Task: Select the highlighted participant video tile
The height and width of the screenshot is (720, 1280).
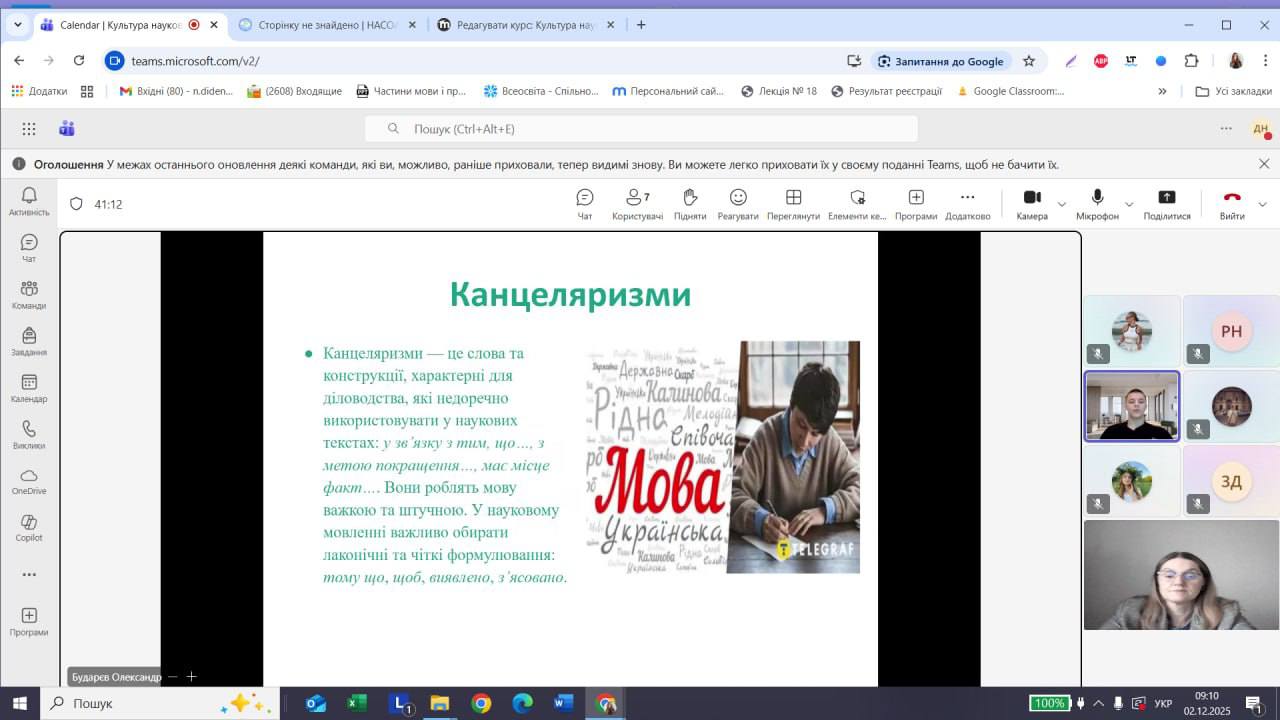Action: pyautogui.click(x=1132, y=406)
